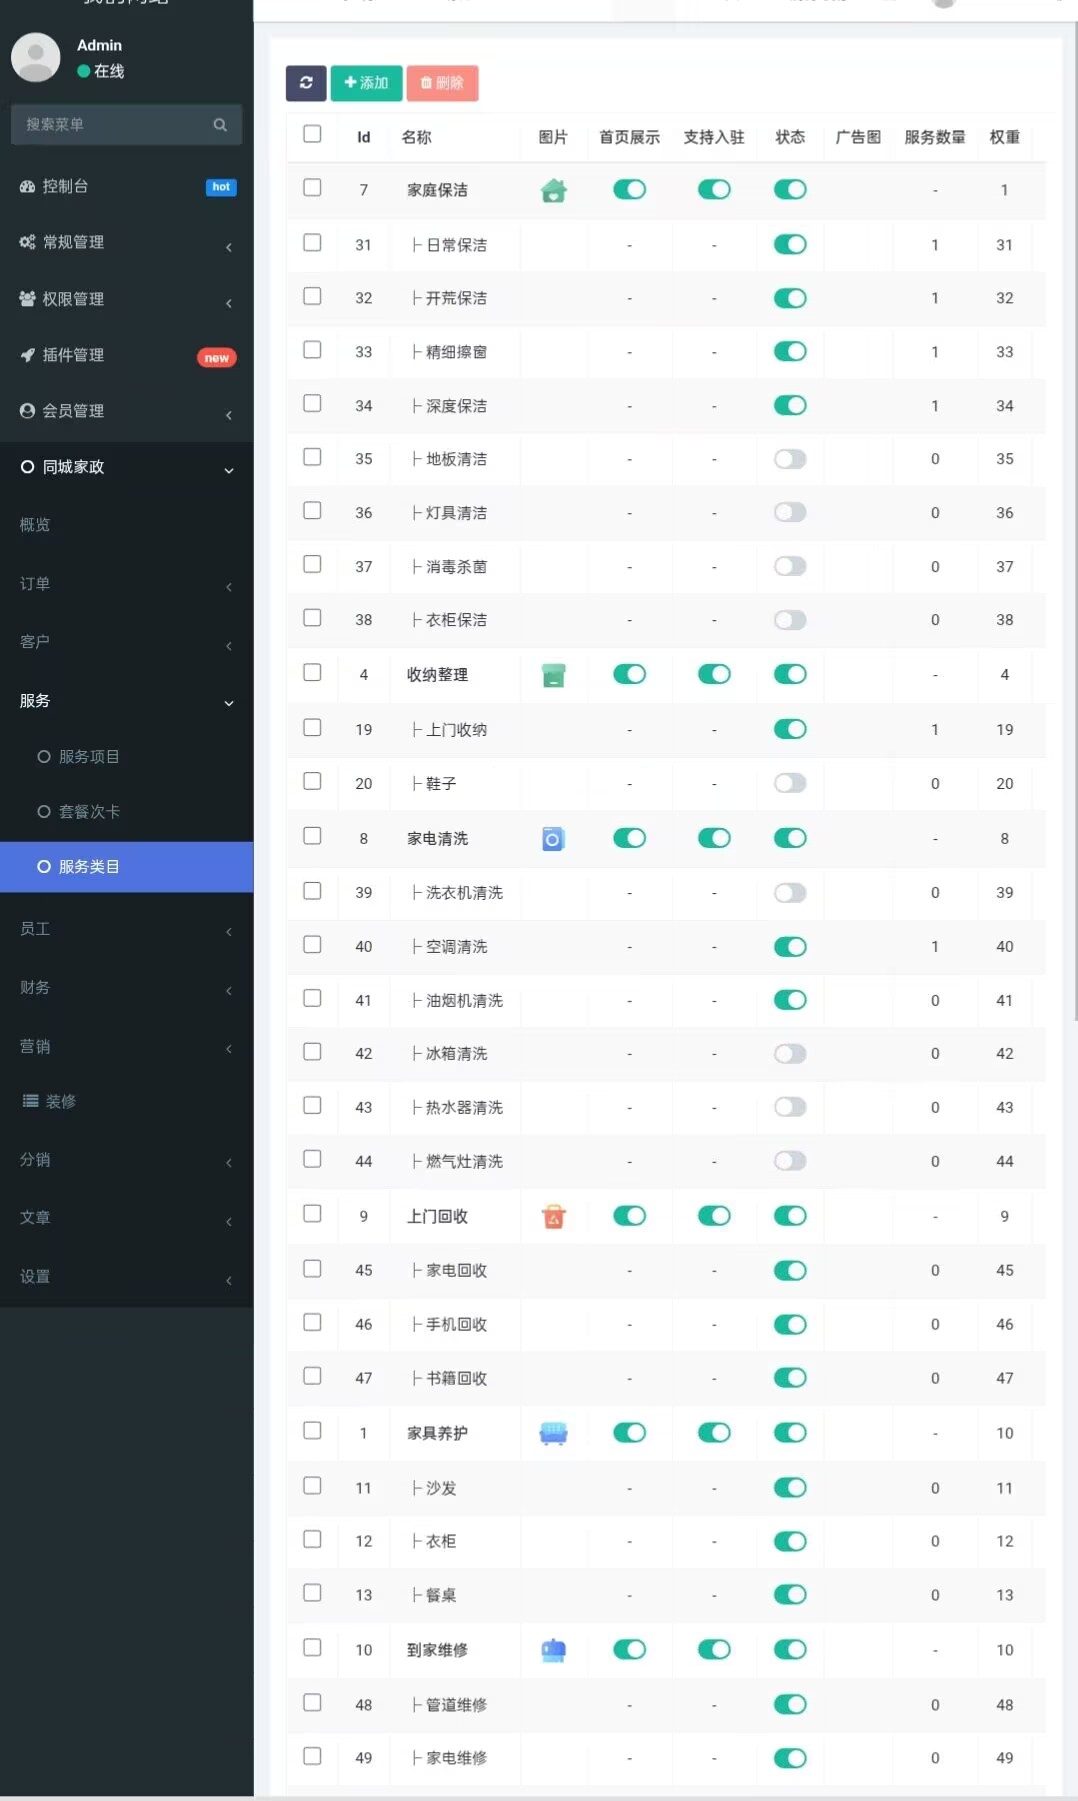Click the 装修 list icon
The image size is (1078, 1801).
point(31,1101)
